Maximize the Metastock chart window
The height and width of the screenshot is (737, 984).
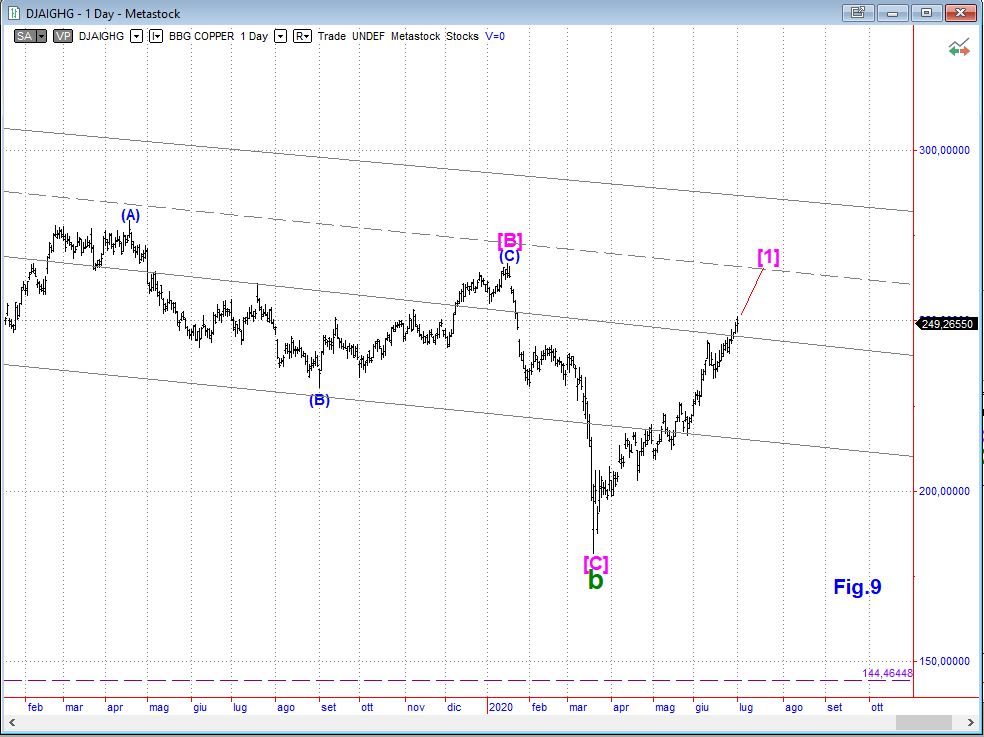926,12
